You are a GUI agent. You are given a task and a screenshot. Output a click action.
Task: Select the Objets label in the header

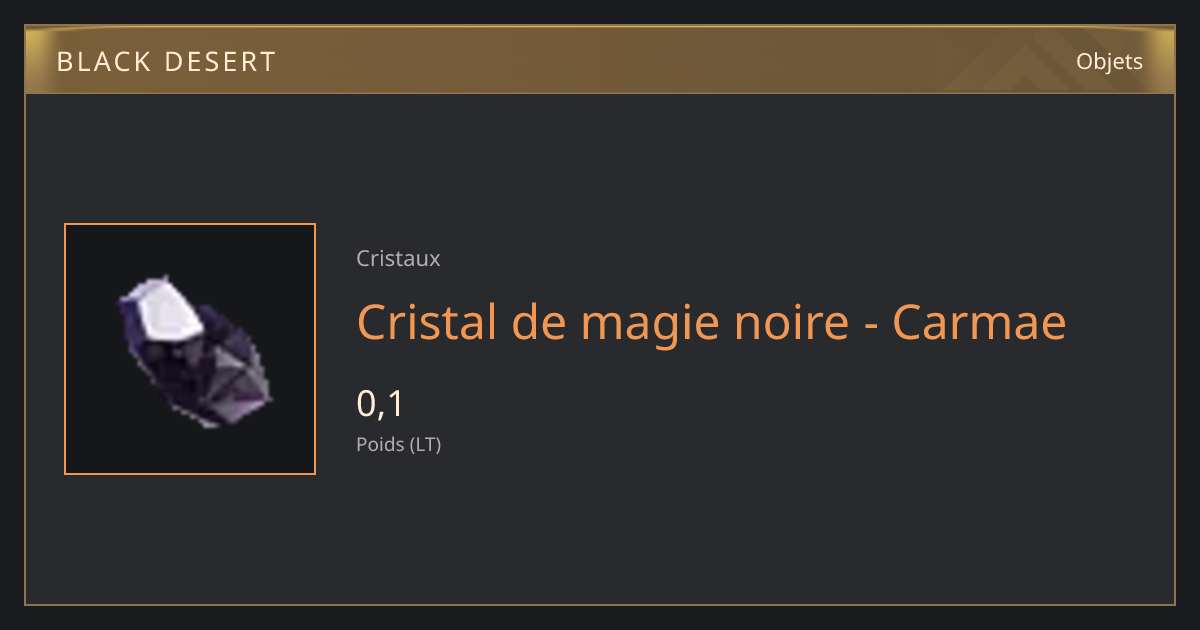tap(1109, 61)
